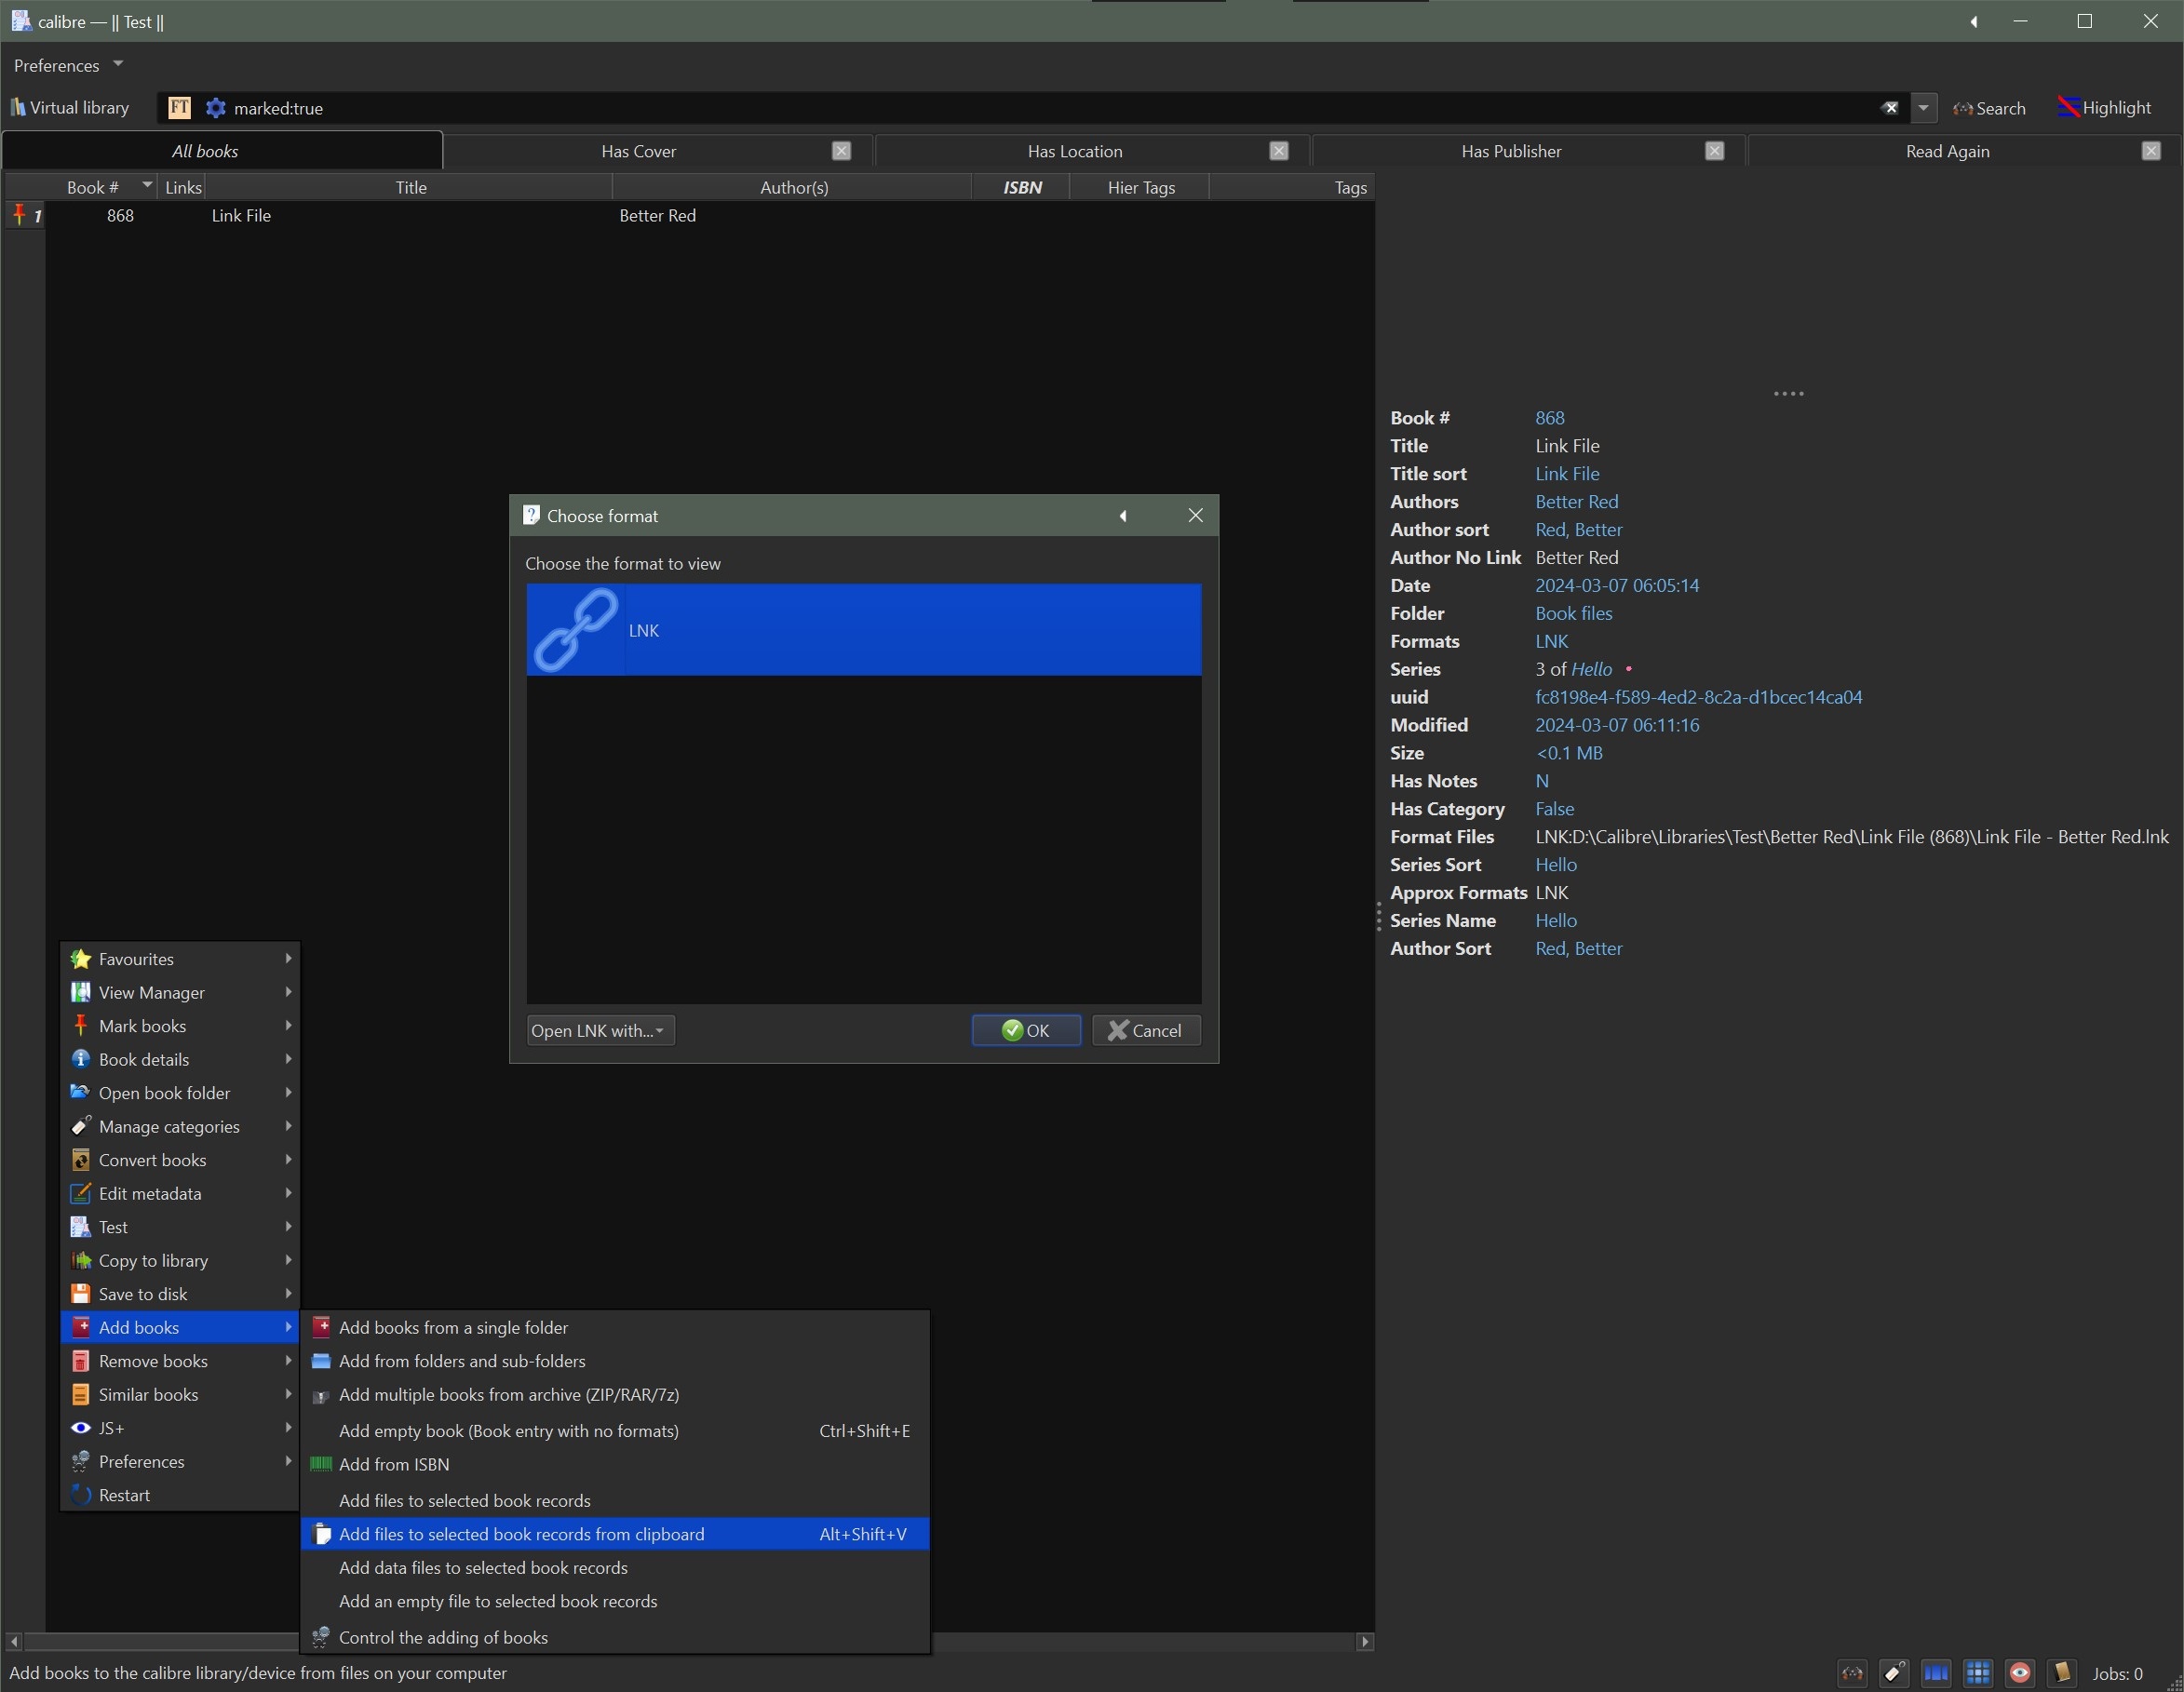Screen dimensions: 2184x1692
Task: Toggle the Tag browser icon in status bar
Action: [x=1894, y=1673]
